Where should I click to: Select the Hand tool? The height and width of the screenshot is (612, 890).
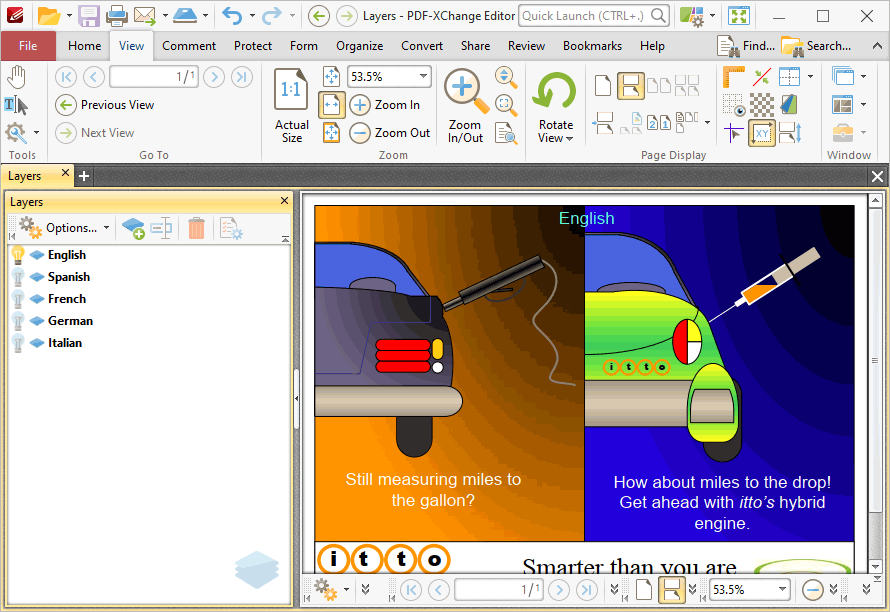17,77
